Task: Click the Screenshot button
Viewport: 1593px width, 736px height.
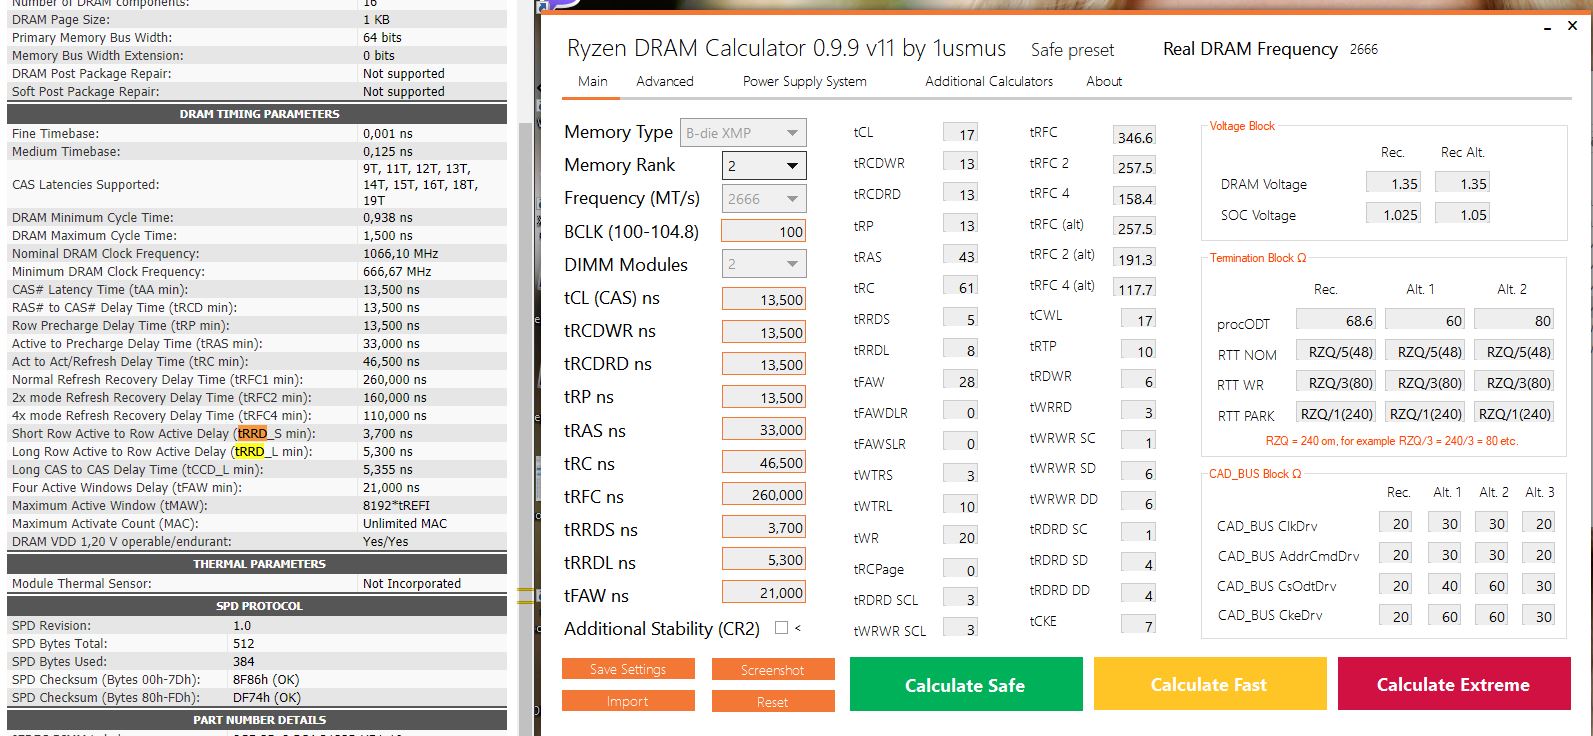Action: [x=773, y=669]
